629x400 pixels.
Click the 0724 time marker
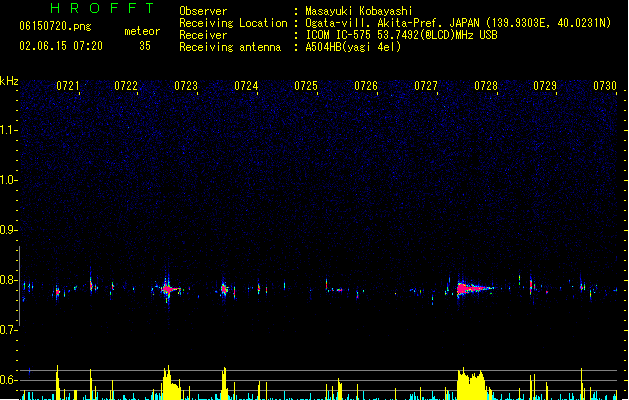246,86
